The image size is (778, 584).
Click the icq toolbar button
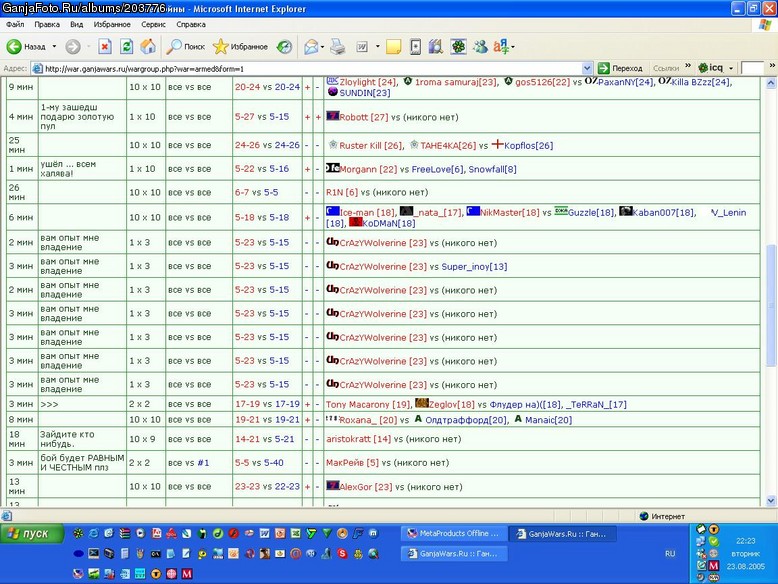711,67
